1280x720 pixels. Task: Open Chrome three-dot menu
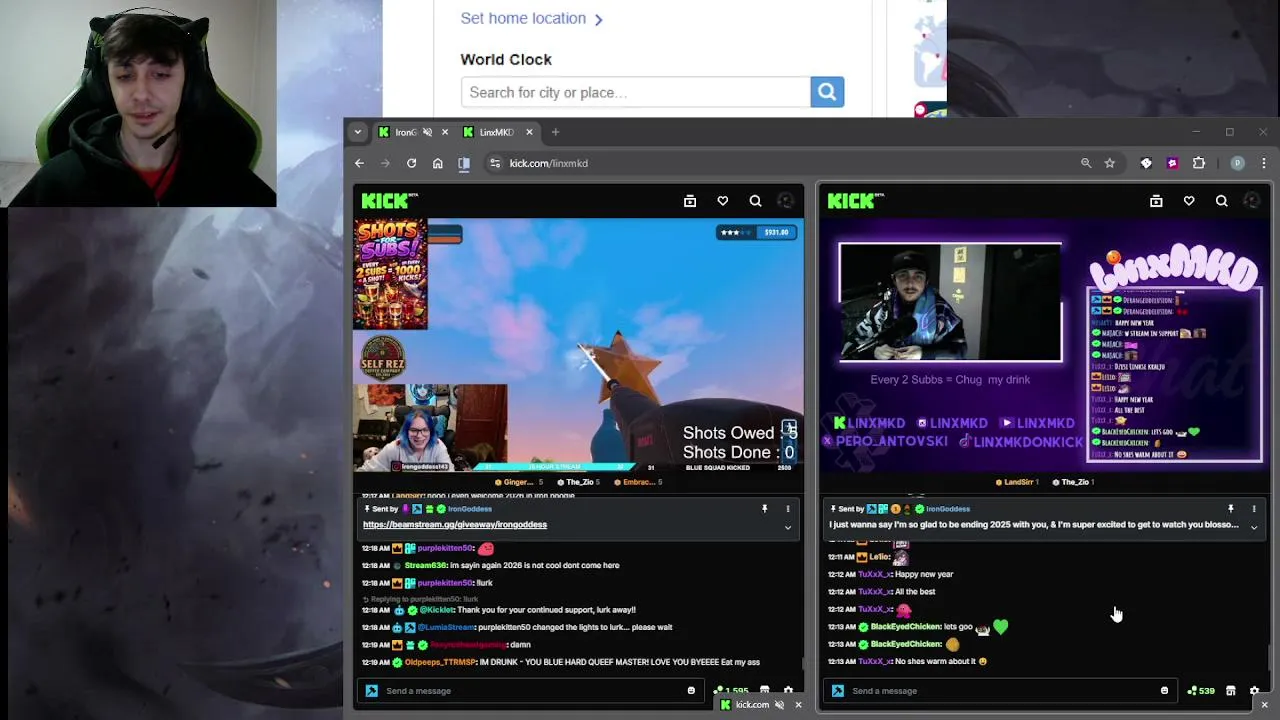pos(1263,163)
